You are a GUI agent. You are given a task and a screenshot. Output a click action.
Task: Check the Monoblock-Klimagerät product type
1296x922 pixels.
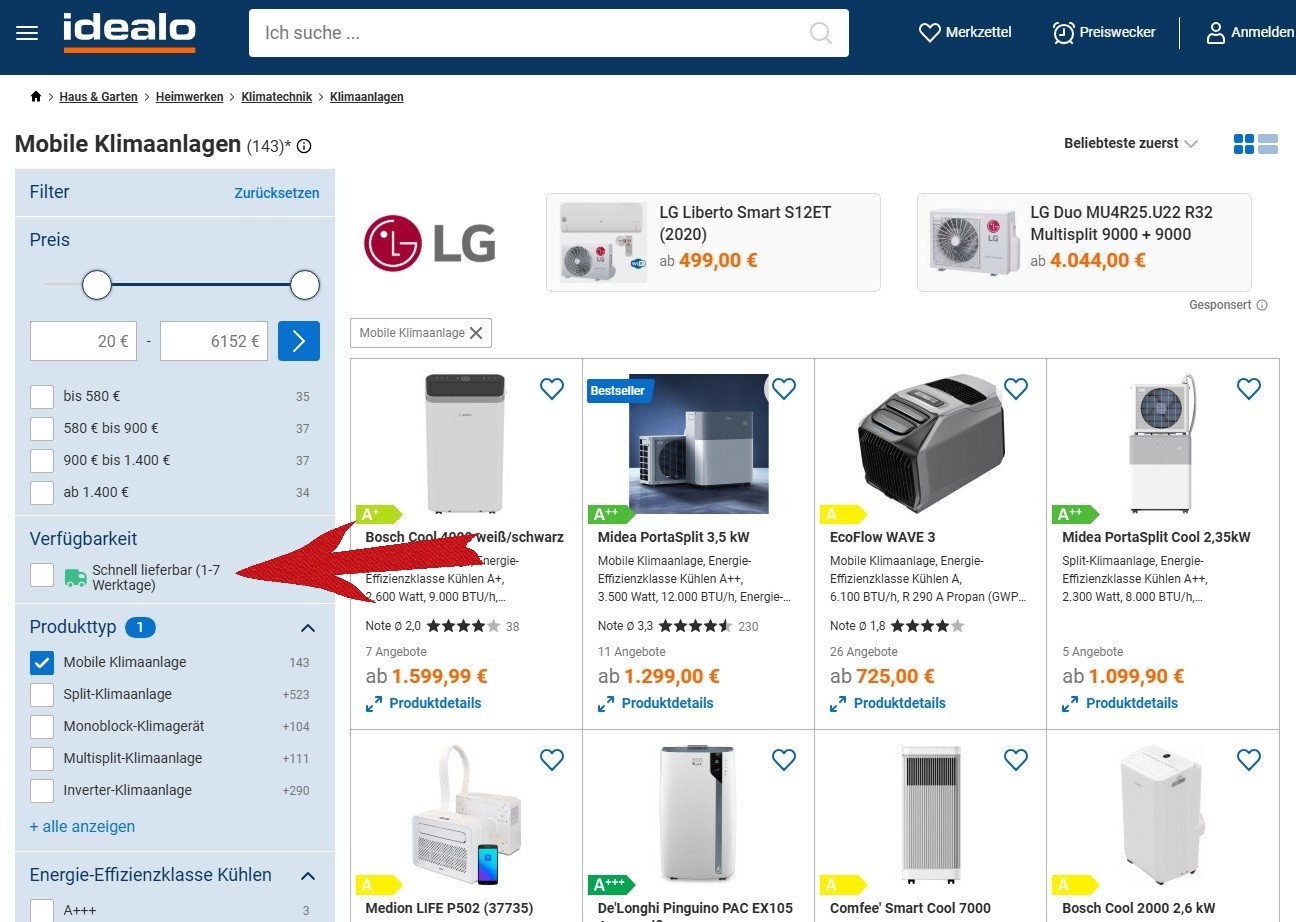tap(42, 726)
